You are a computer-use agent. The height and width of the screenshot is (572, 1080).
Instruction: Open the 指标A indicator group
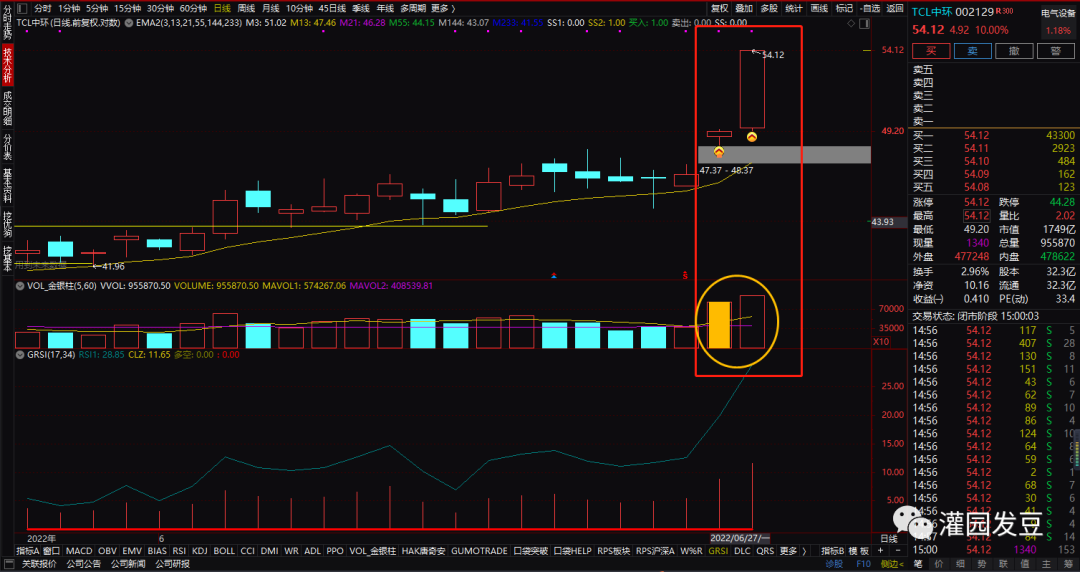click(x=28, y=551)
